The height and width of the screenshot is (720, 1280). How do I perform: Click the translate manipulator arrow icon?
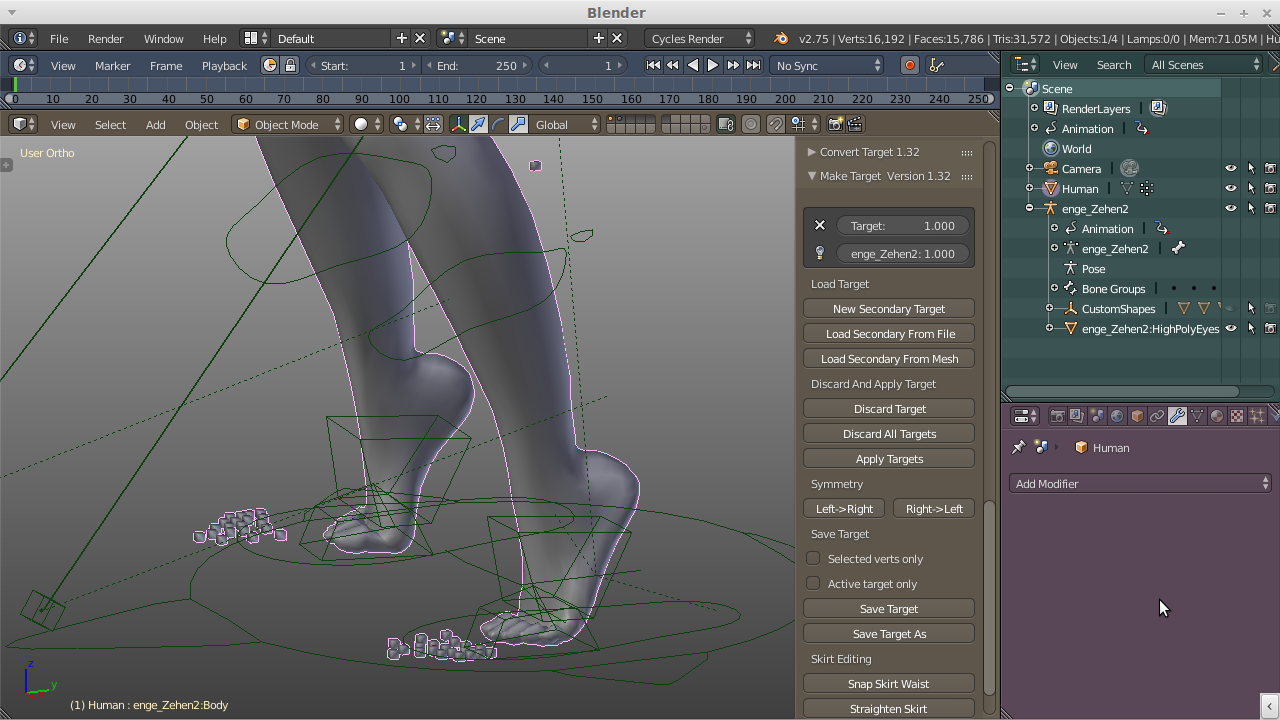pyautogui.click(x=478, y=124)
